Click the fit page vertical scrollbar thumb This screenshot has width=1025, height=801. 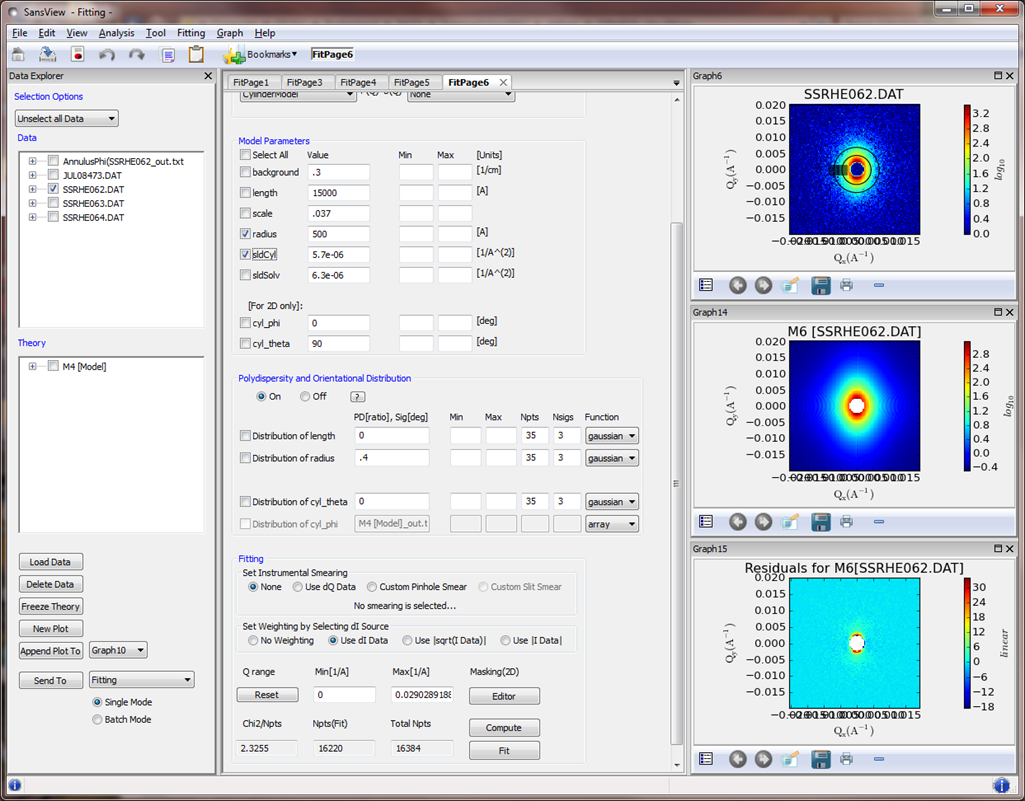677,483
